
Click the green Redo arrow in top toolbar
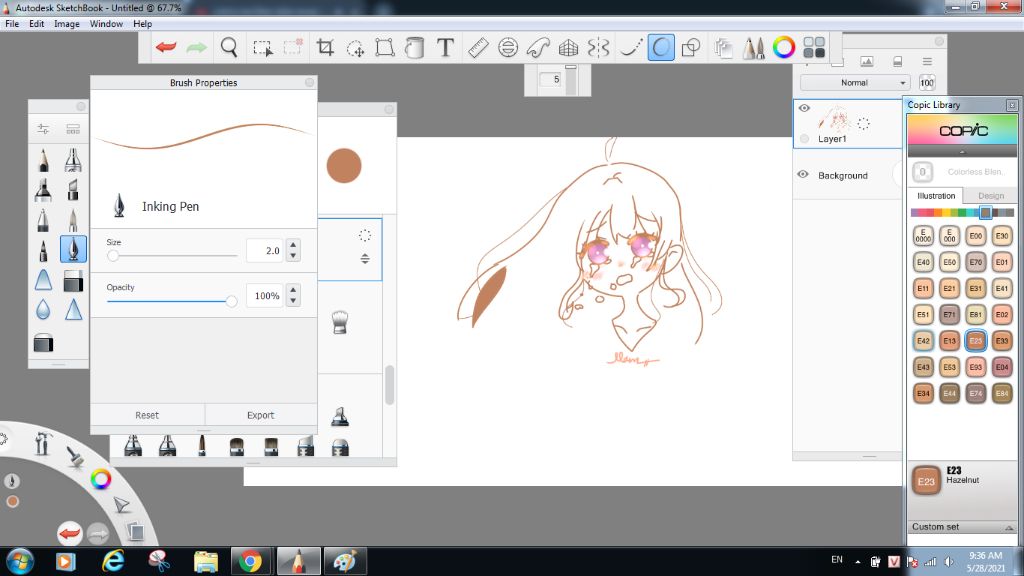(197, 47)
